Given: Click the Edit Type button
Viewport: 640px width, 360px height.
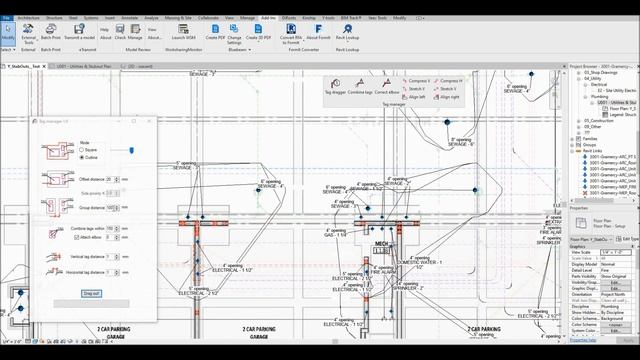Looking at the screenshot, I should [x=628, y=239].
